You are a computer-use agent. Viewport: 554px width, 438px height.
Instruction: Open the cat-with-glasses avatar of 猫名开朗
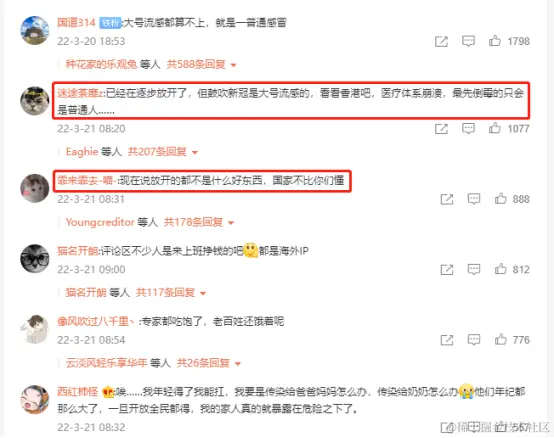tap(35, 259)
